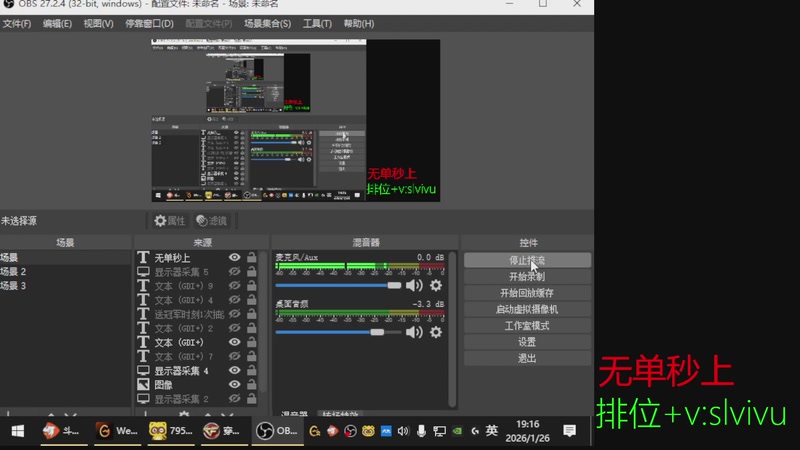Show the 显示器采集 5 source

pyautogui.click(x=234, y=272)
